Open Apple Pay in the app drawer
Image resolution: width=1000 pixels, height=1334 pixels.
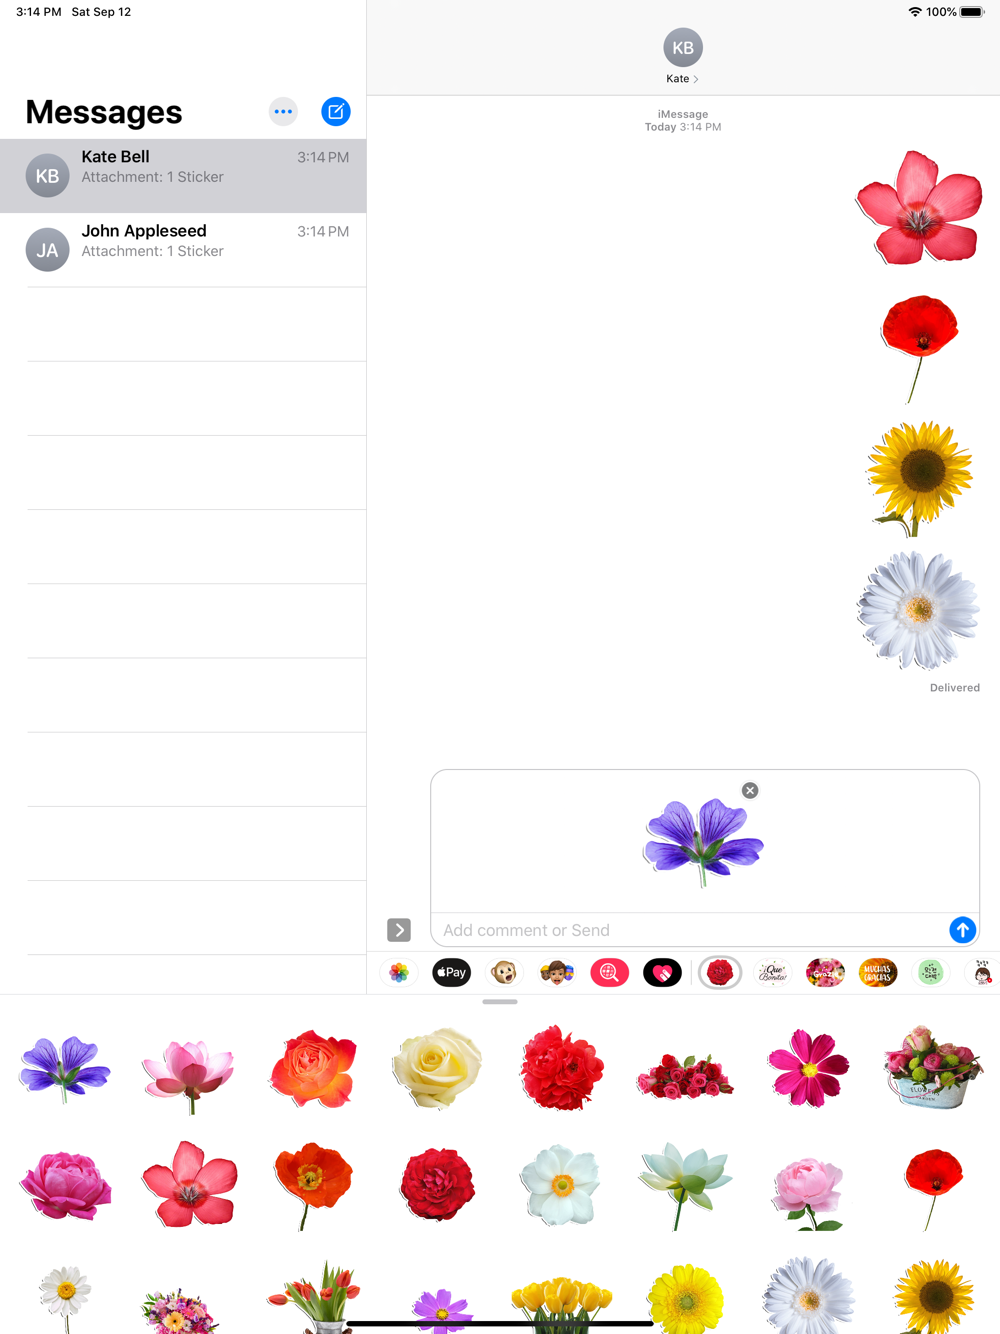coord(452,972)
